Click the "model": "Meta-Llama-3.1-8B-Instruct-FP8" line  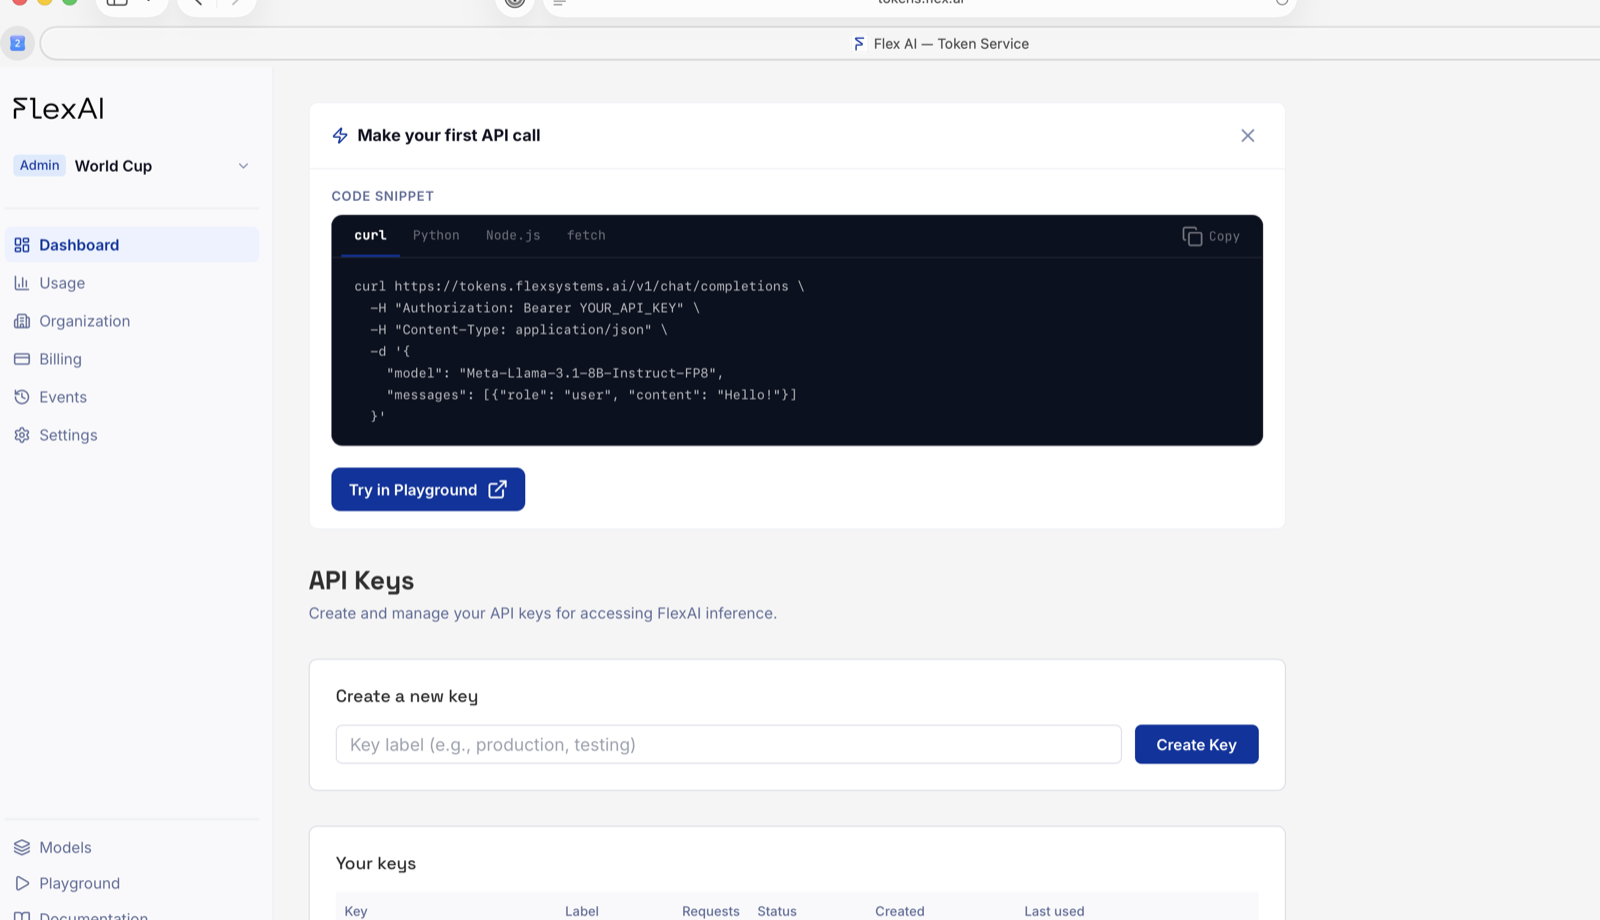coord(555,373)
